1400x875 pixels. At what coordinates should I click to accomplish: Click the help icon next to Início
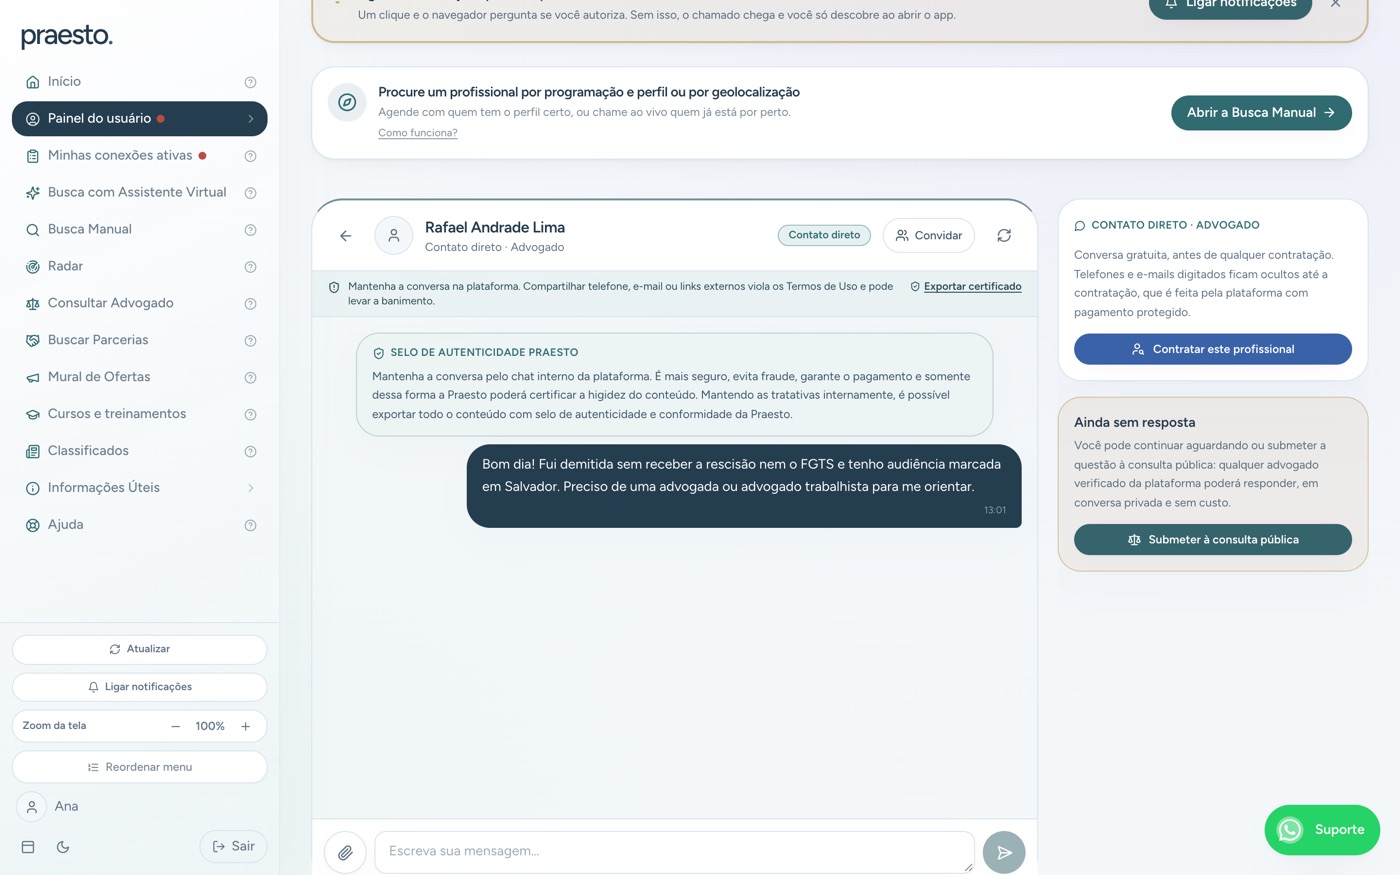pyautogui.click(x=251, y=82)
